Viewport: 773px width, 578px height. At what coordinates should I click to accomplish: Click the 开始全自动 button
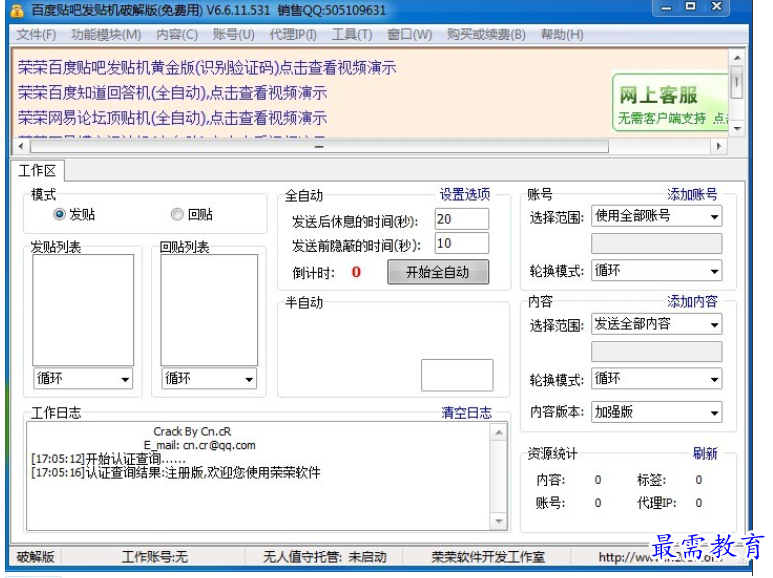point(438,272)
